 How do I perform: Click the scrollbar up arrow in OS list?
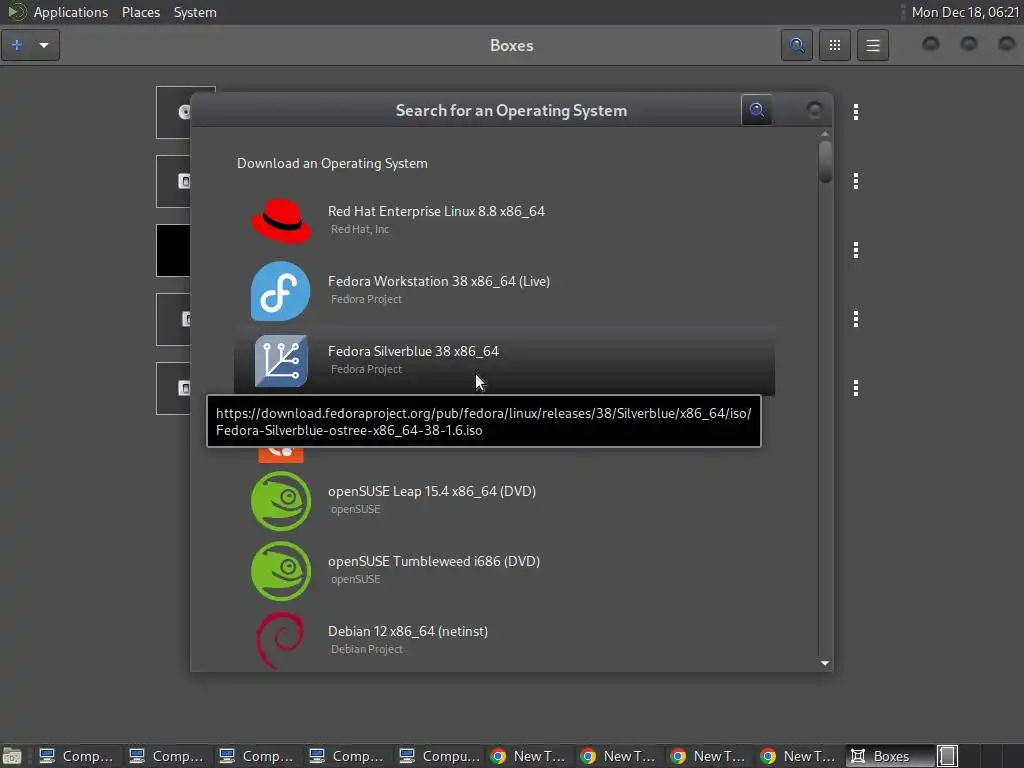pyautogui.click(x=825, y=135)
